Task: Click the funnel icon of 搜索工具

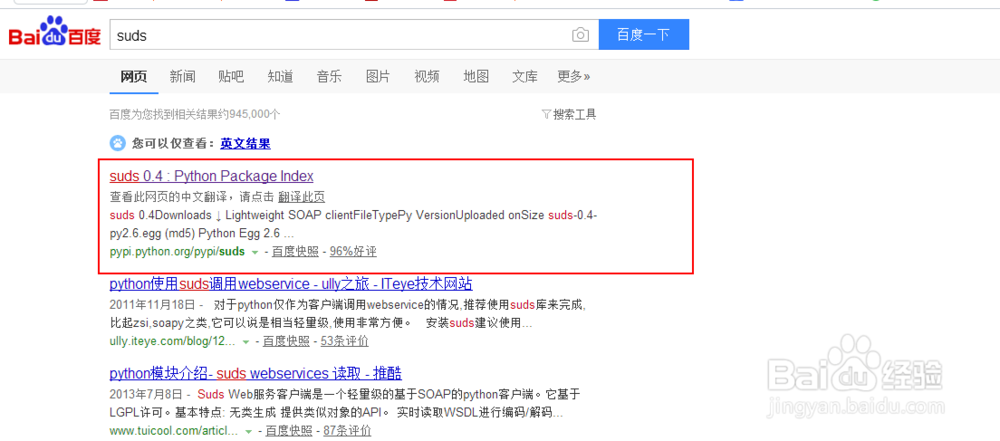Action: point(546,114)
